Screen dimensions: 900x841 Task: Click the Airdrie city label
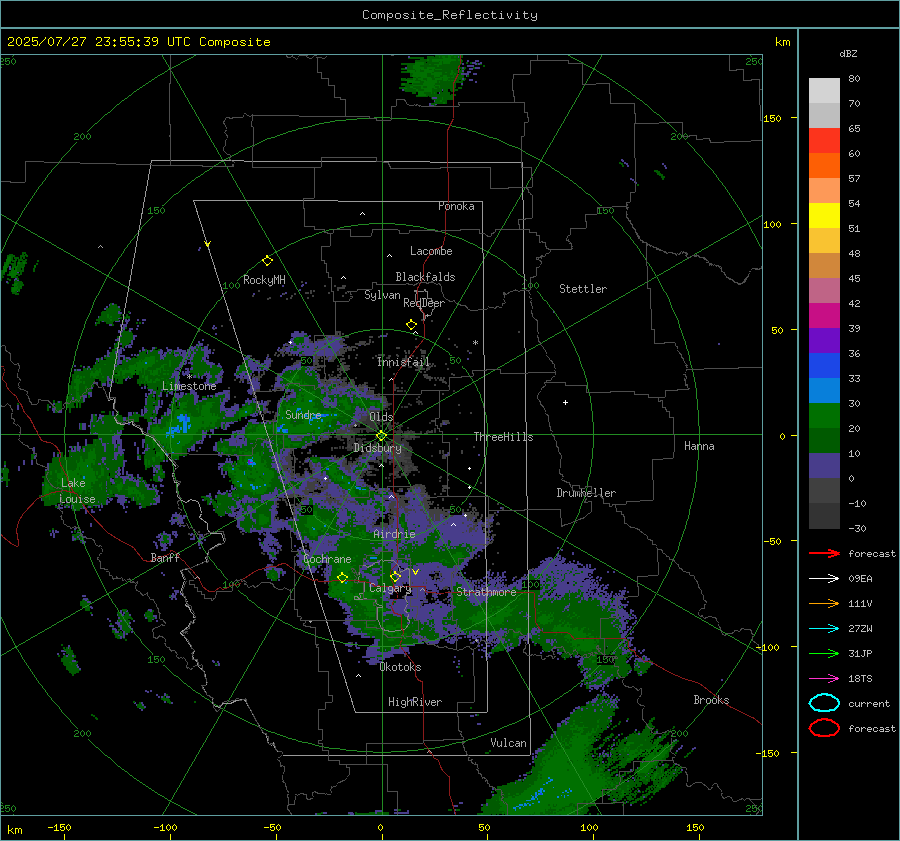pyautogui.click(x=394, y=534)
